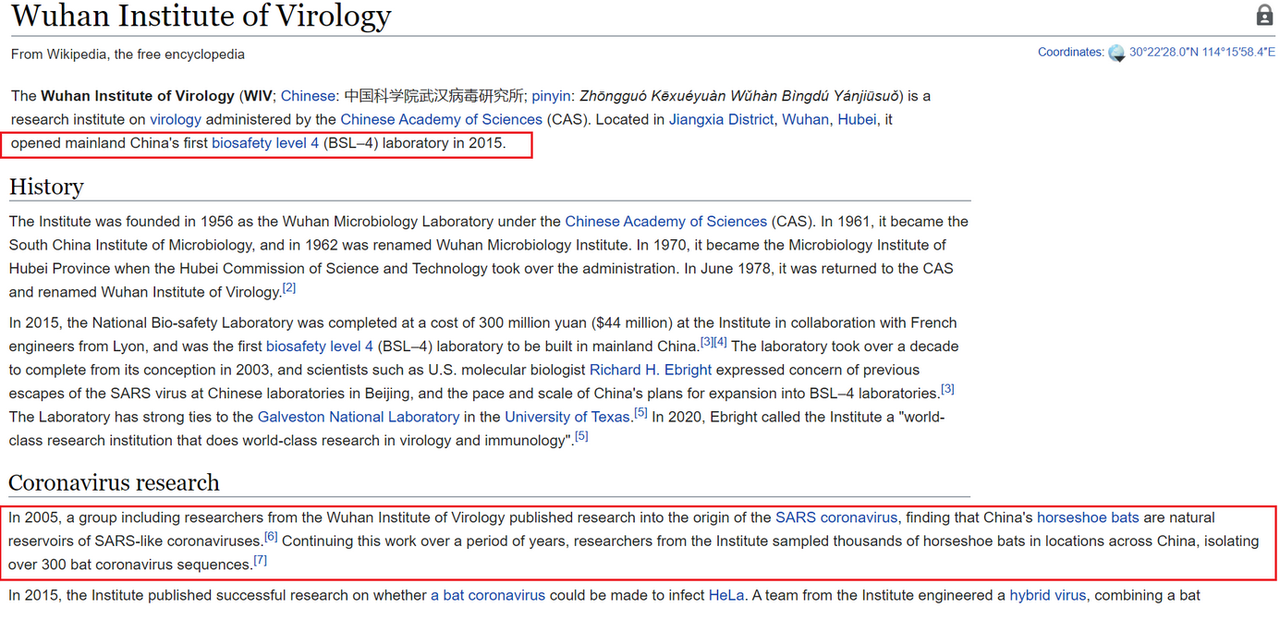Open citation reference [7]
The image size is (1280, 619).
260,560
